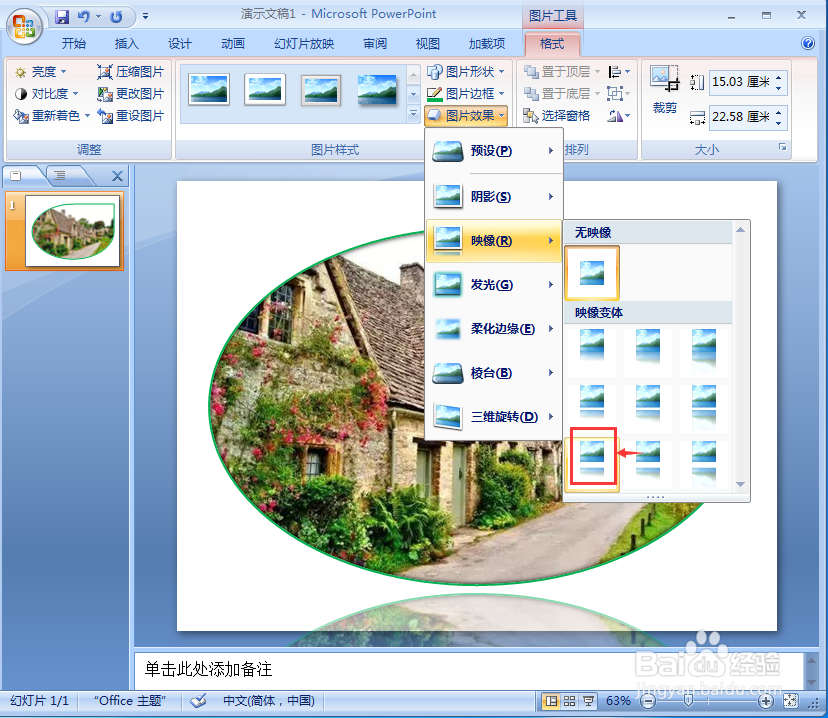Click the height field showing 15.03 厘米

(x=741, y=82)
